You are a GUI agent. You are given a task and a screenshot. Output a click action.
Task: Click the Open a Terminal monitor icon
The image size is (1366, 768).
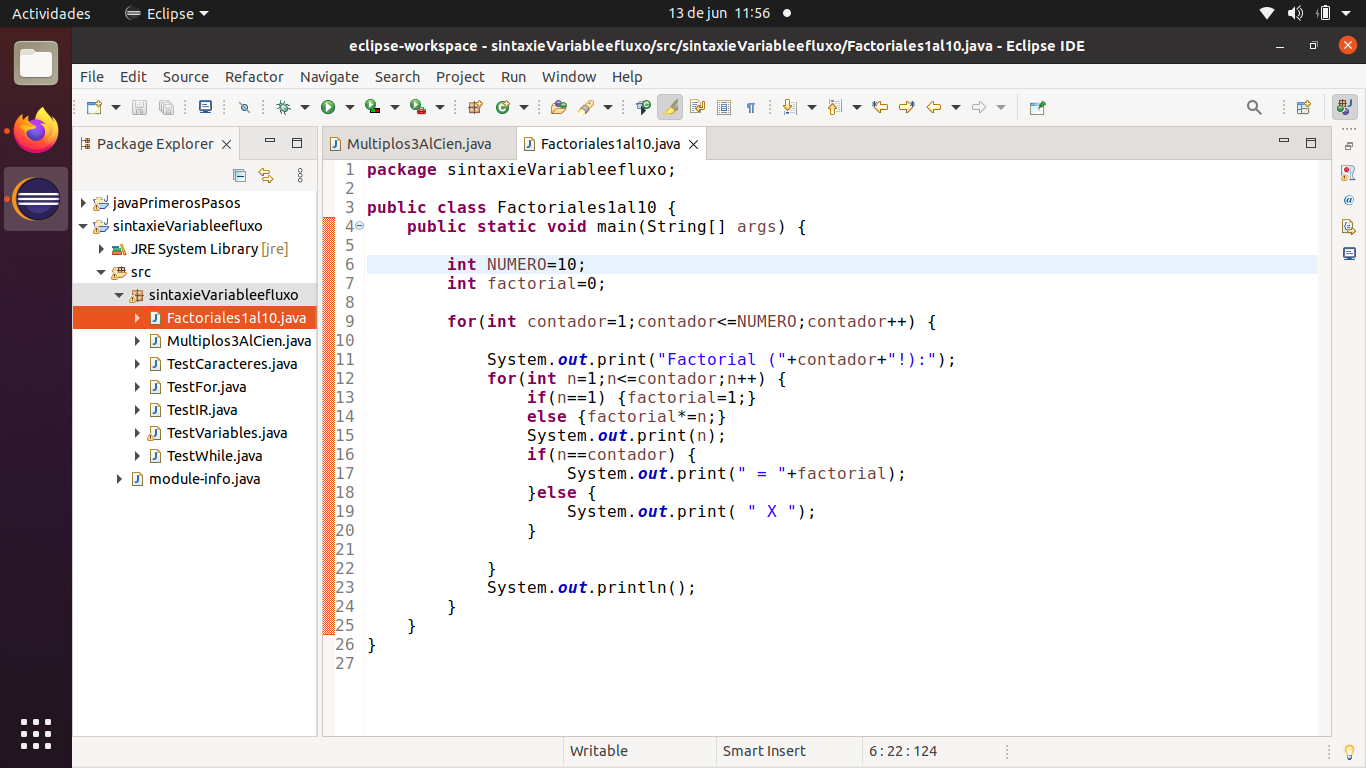pyautogui.click(x=205, y=107)
